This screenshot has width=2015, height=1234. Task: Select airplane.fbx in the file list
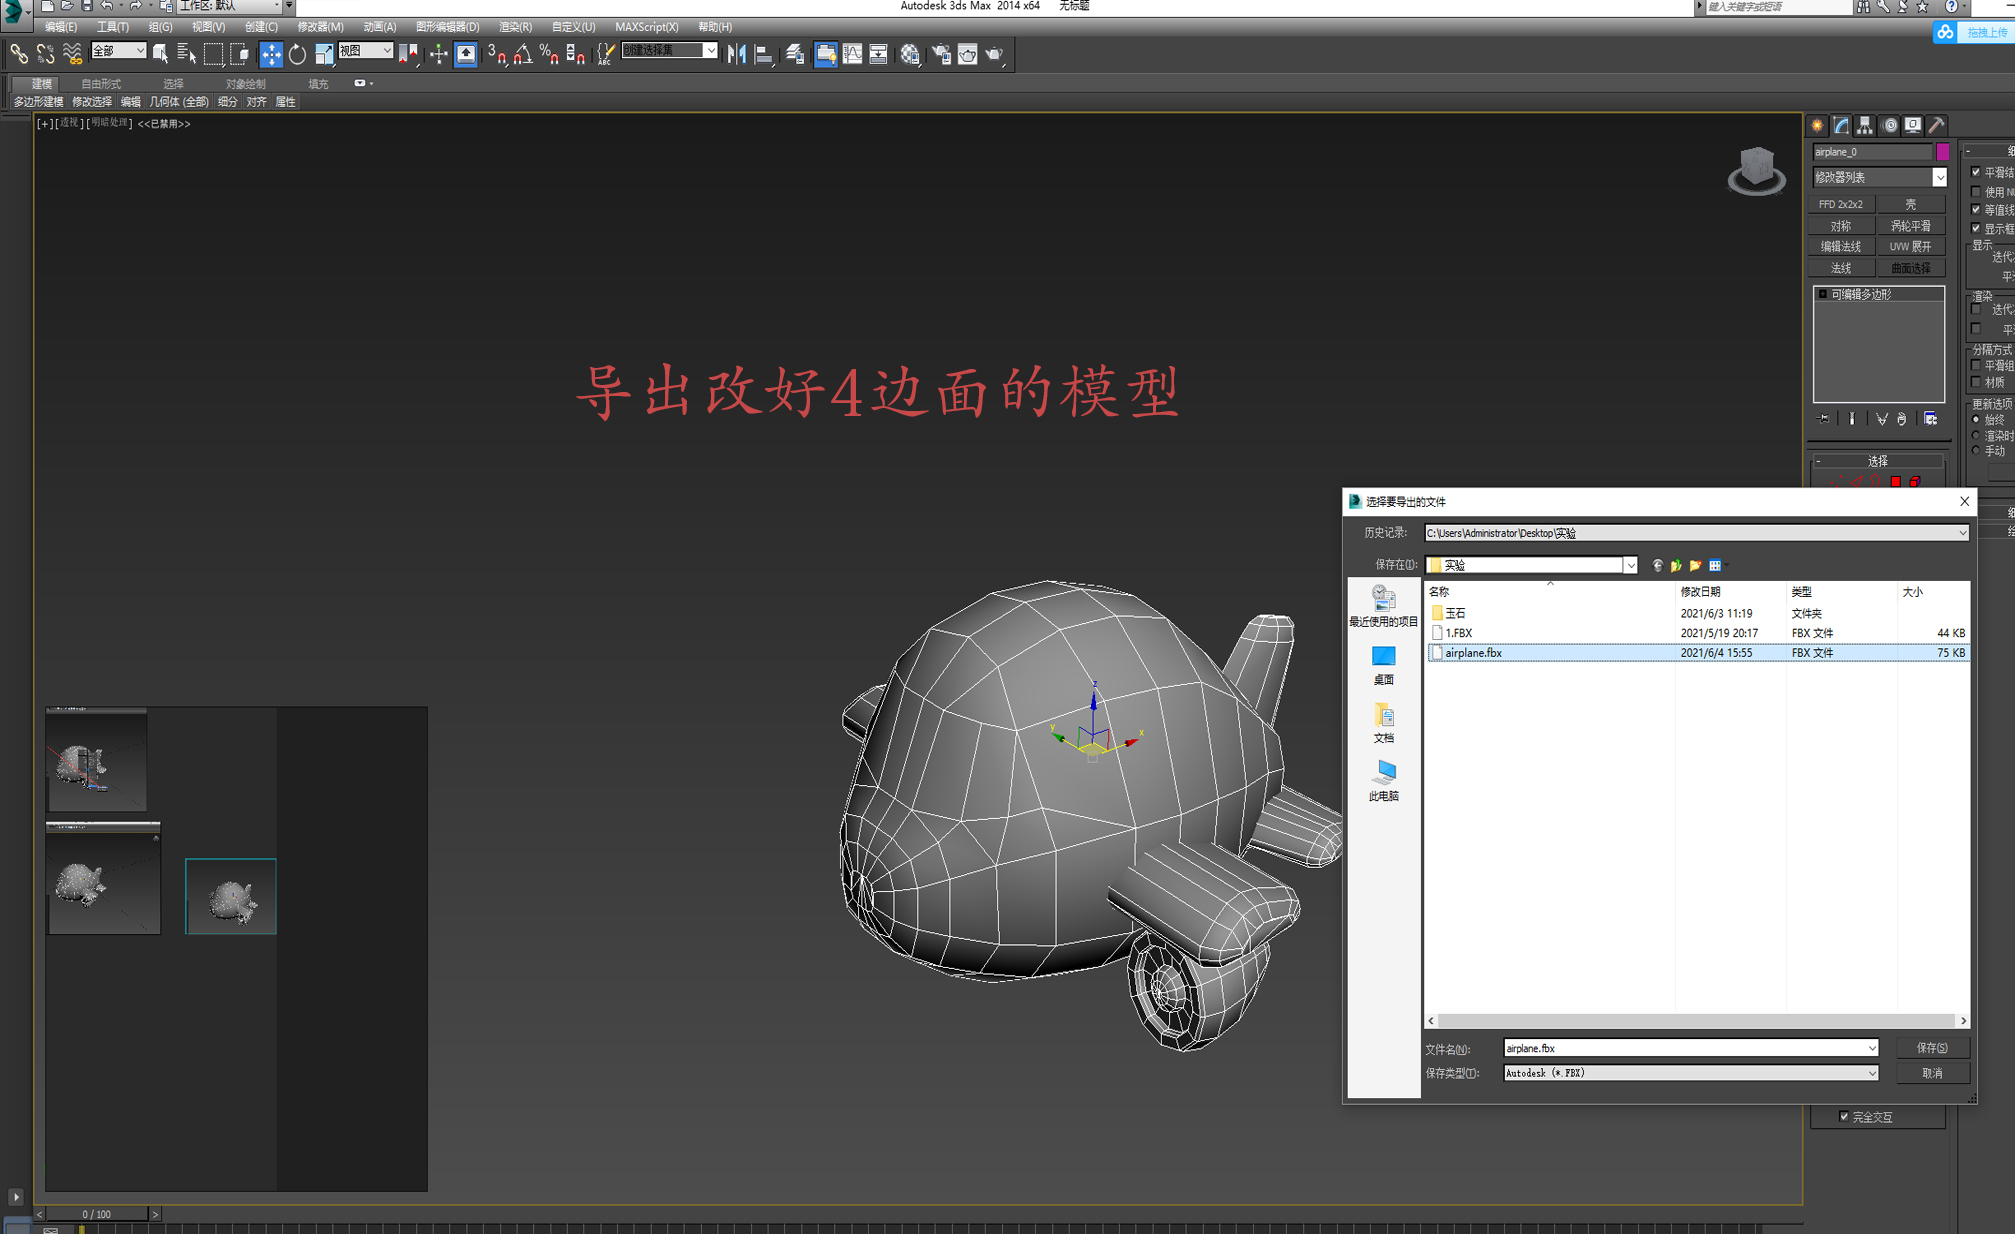coord(1473,653)
